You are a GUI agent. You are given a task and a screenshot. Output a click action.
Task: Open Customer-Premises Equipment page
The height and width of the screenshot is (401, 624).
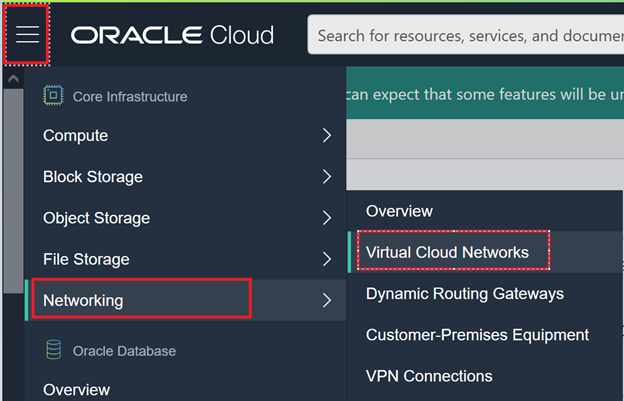click(477, 335)
